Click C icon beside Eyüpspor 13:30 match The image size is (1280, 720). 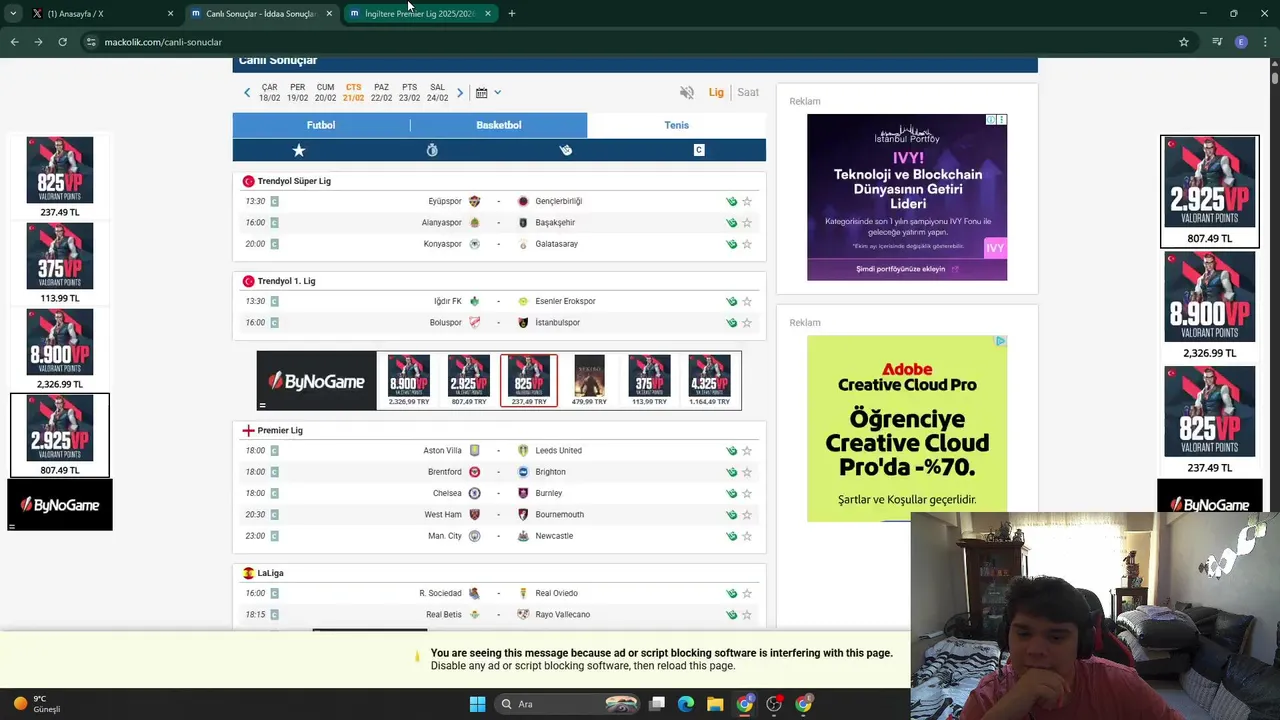274,201
